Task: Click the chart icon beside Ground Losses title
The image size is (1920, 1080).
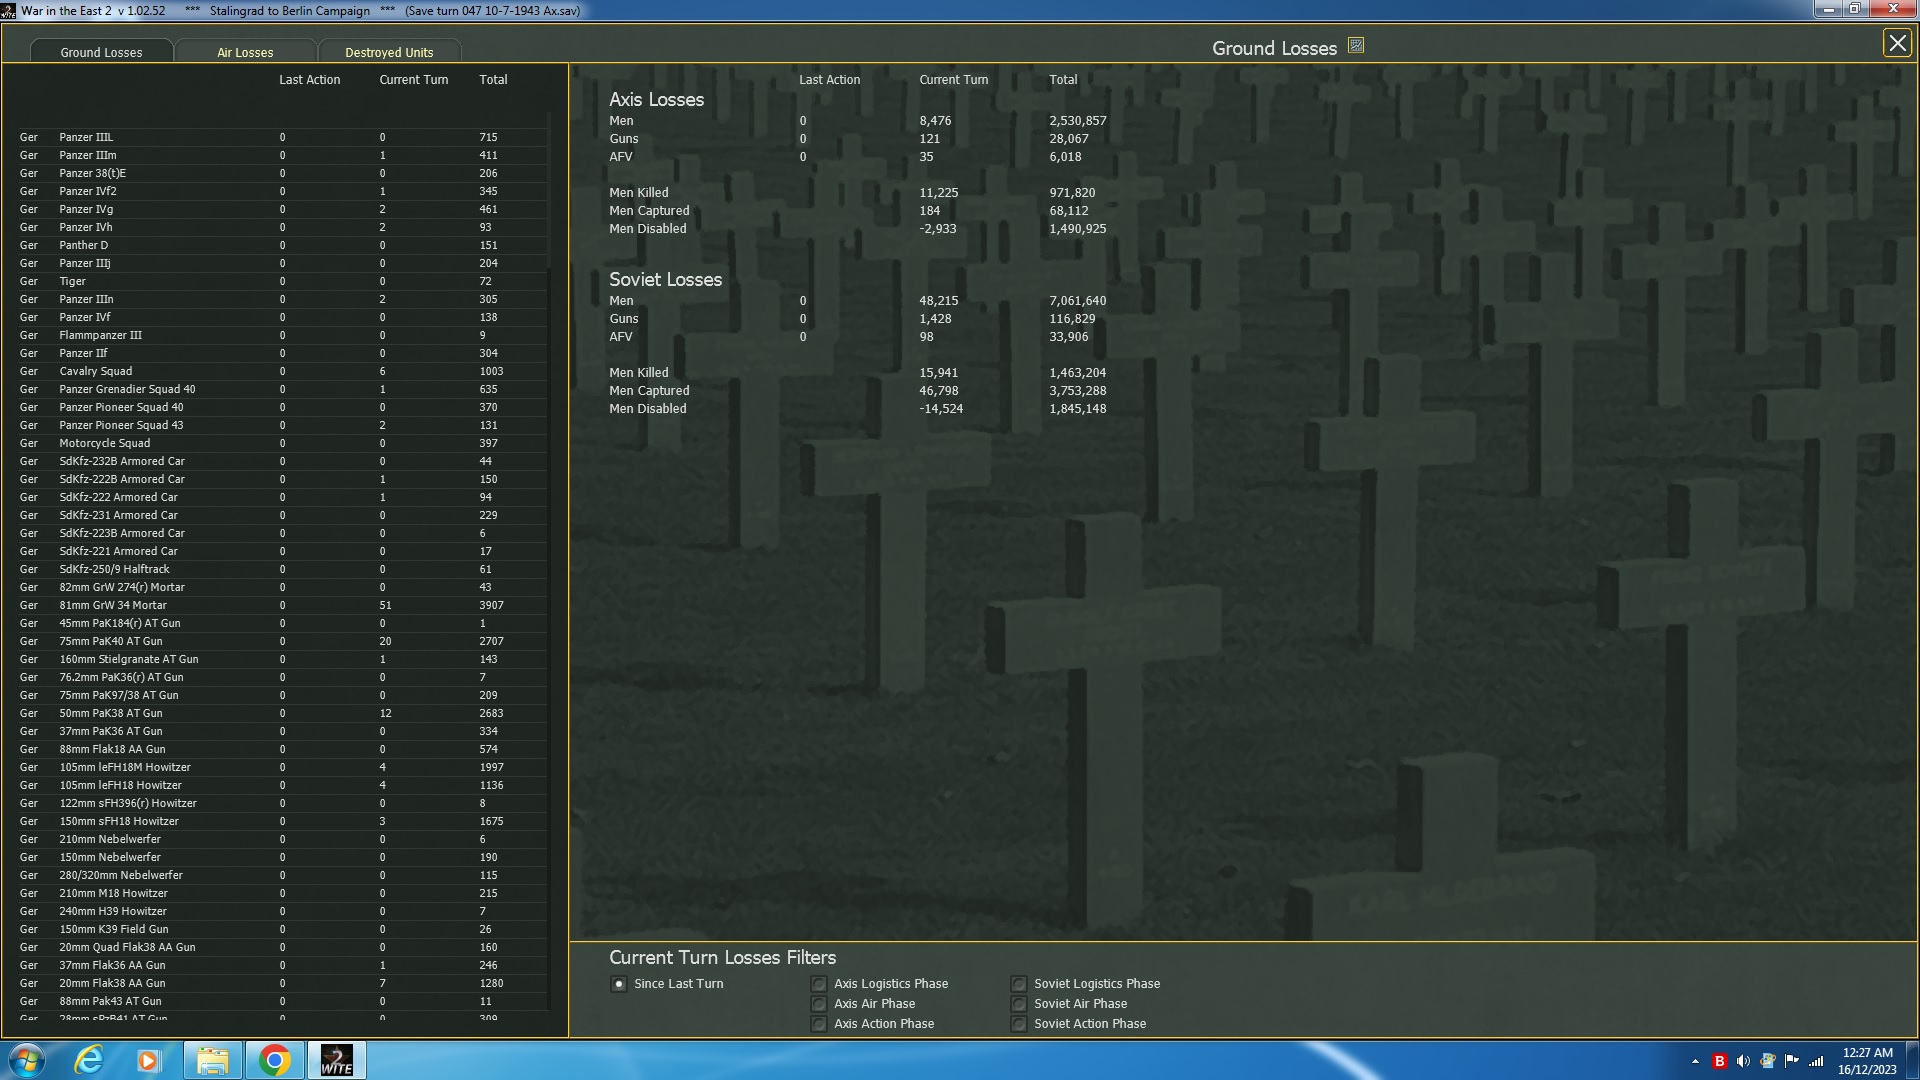Action: 1356,46
